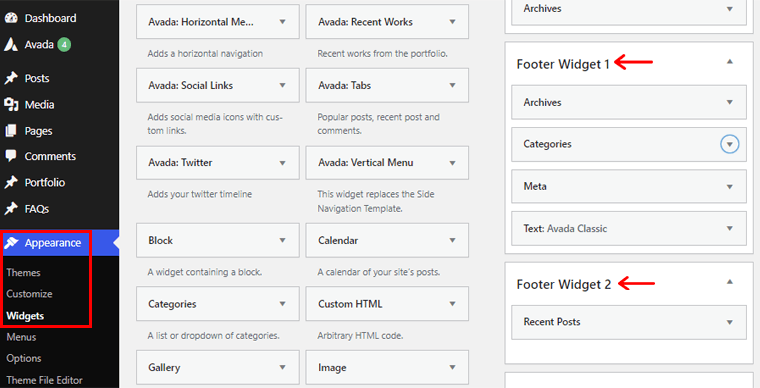Open the Theme File Editor link
The width and height of the screenshot is (760, 388).
[44, 380]
